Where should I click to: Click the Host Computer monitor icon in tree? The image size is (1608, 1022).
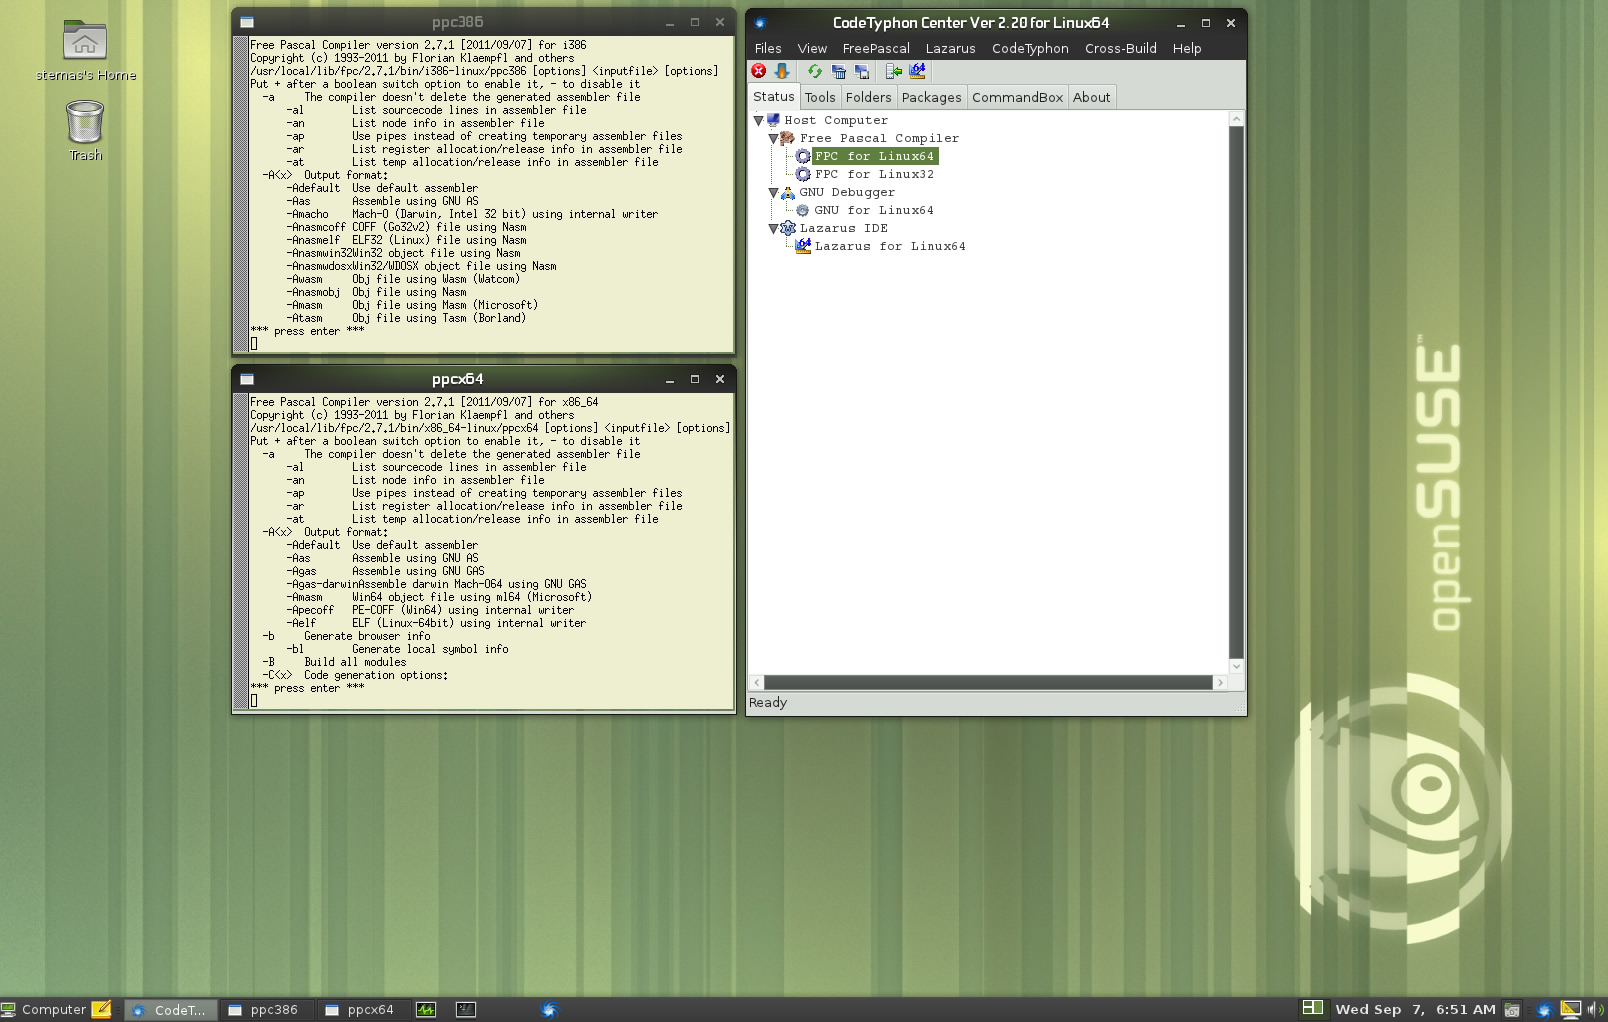click(x=773, y=120)
